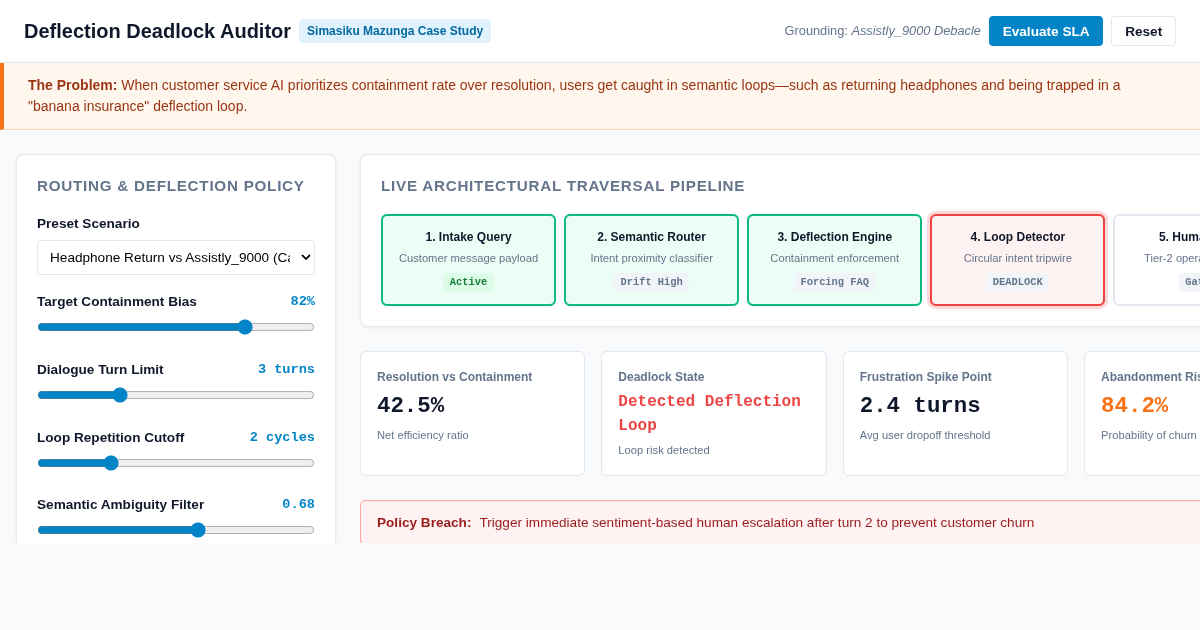Click the Policy Breach alert message
This screenshot has height=630, width=1200.
point(756,522)
